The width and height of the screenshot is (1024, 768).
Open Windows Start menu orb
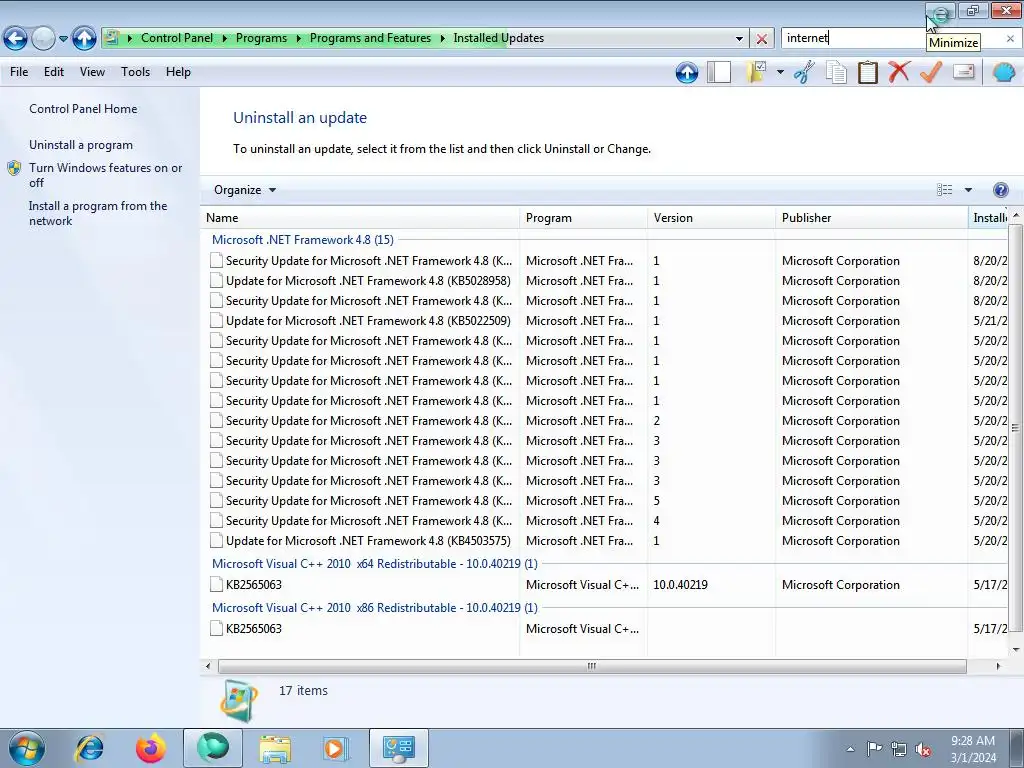pos(27,748)
